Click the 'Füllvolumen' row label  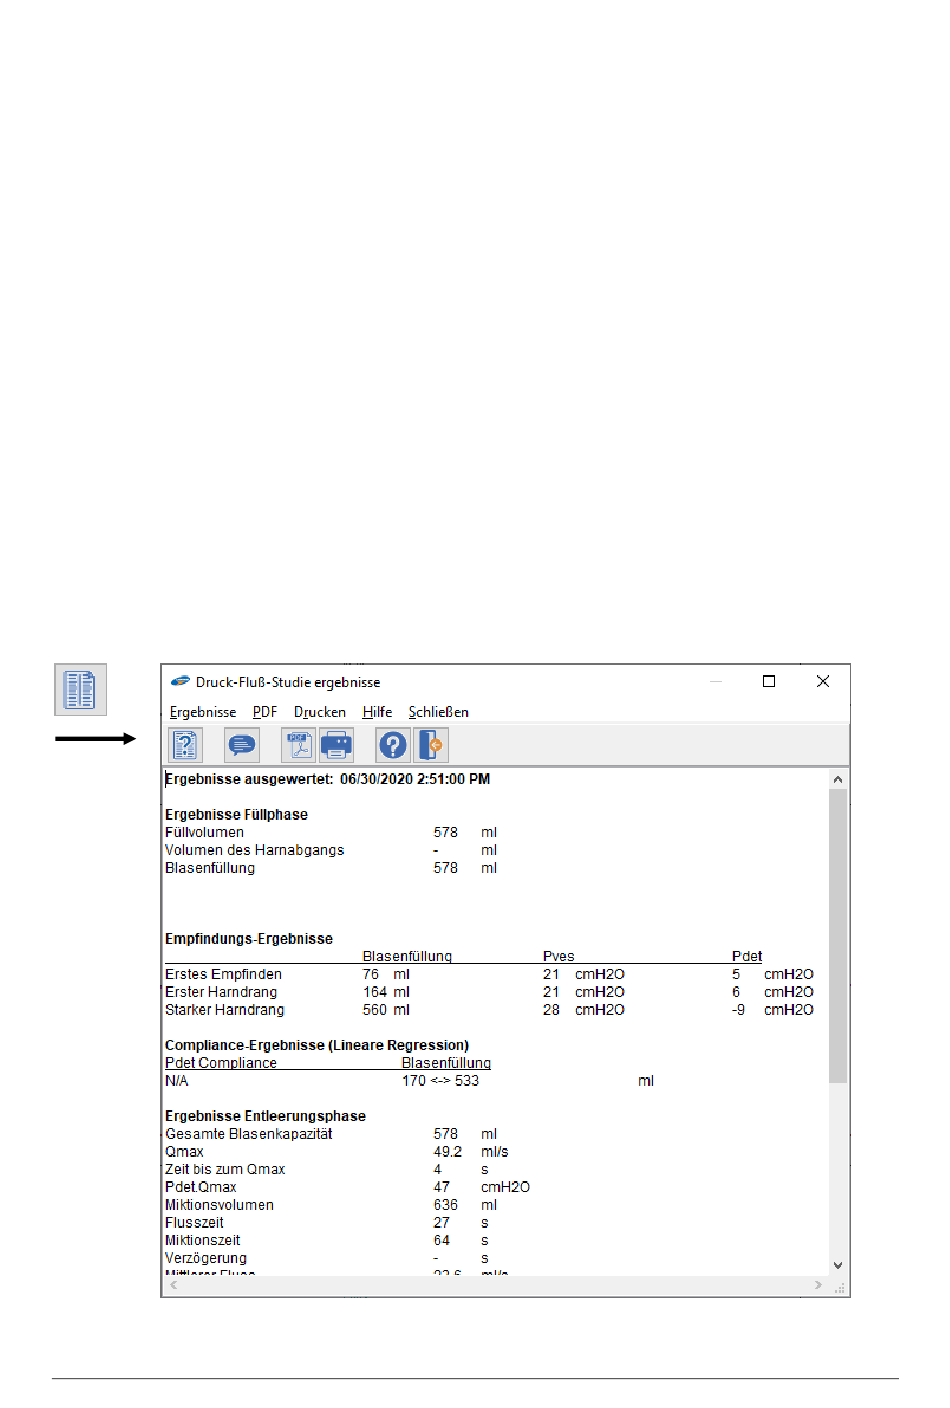pos(204,832)
